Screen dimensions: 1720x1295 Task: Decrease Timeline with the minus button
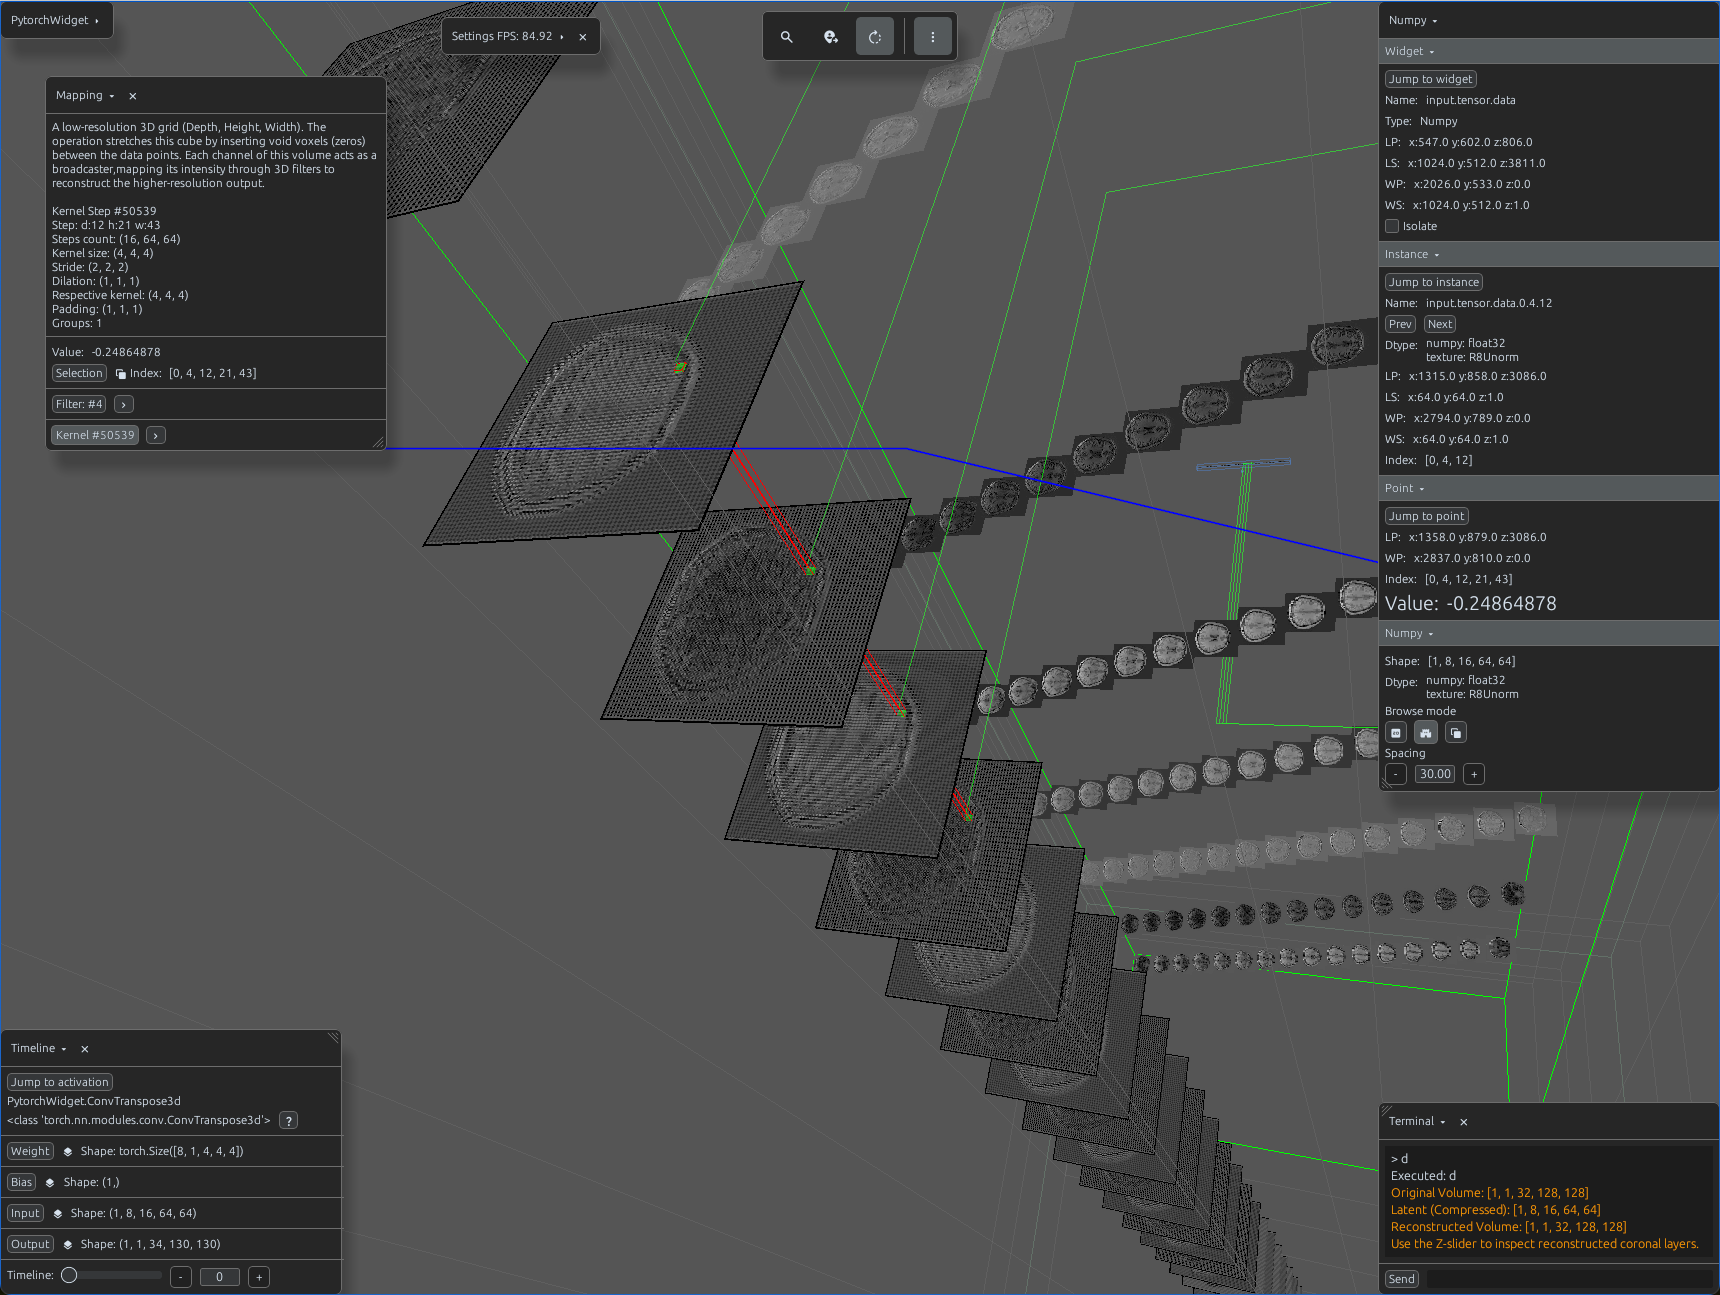click(x=181, y=1277)
